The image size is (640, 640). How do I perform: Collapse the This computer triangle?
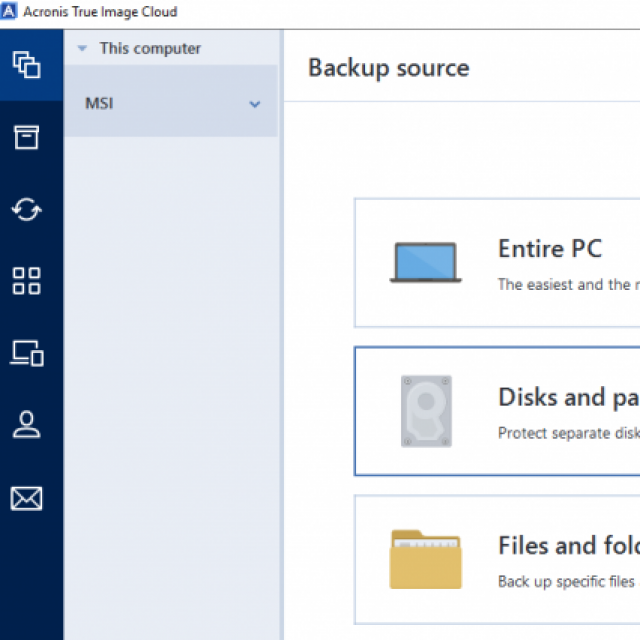(x=82, y=48)
